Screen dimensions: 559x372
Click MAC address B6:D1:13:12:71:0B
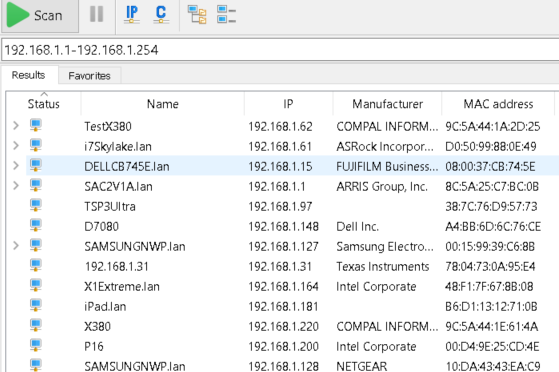pos(491,306)
